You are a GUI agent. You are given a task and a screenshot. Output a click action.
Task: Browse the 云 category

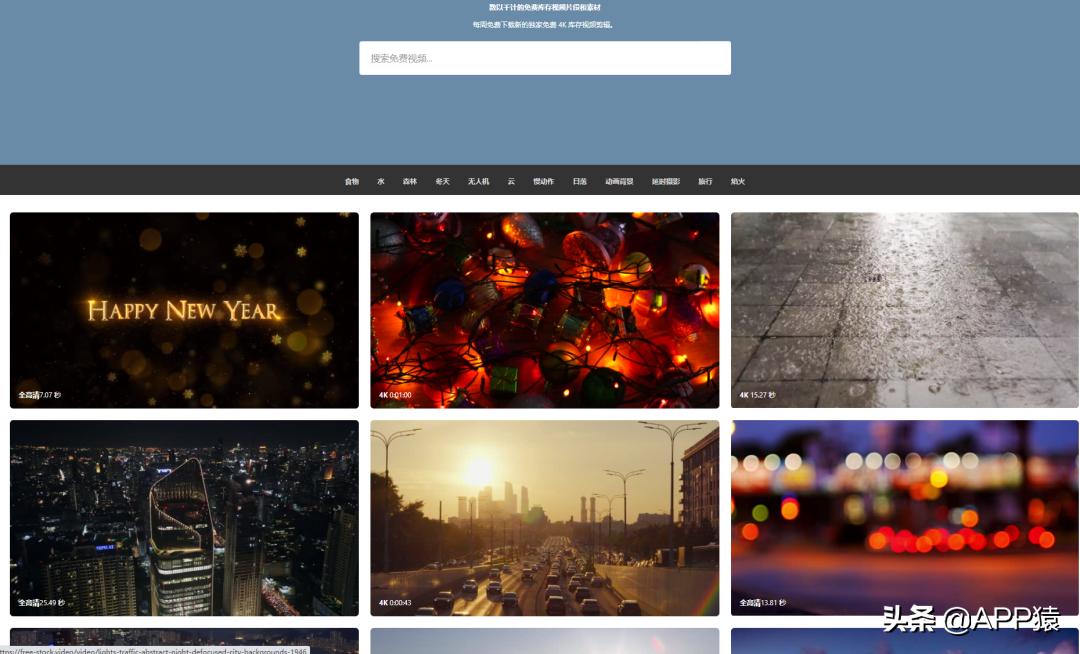[x=511, y=182]
